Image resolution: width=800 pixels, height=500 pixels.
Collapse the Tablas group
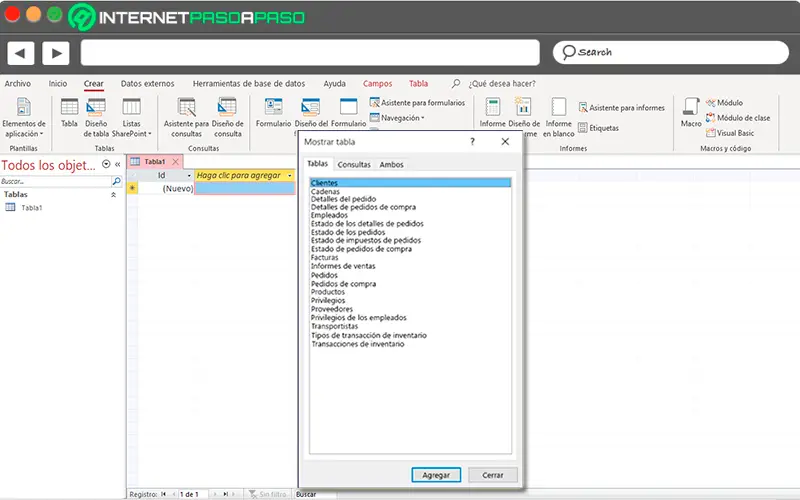tap(113, 194)
